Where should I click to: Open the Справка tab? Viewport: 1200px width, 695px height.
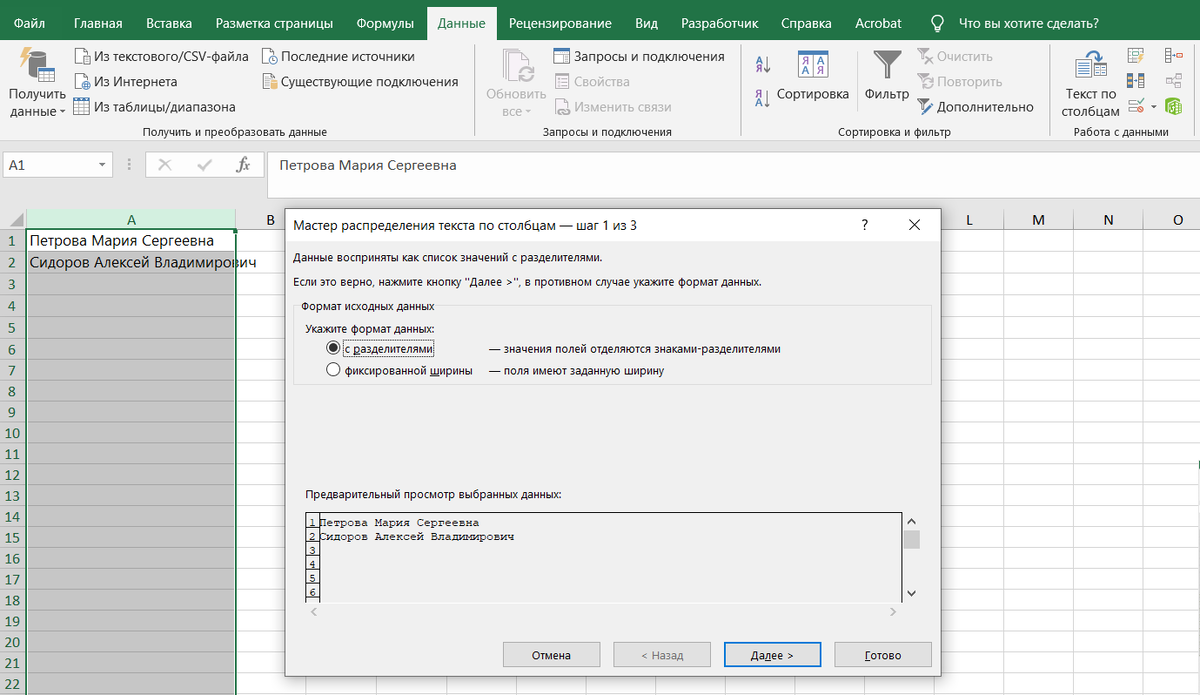coord(806,23)
